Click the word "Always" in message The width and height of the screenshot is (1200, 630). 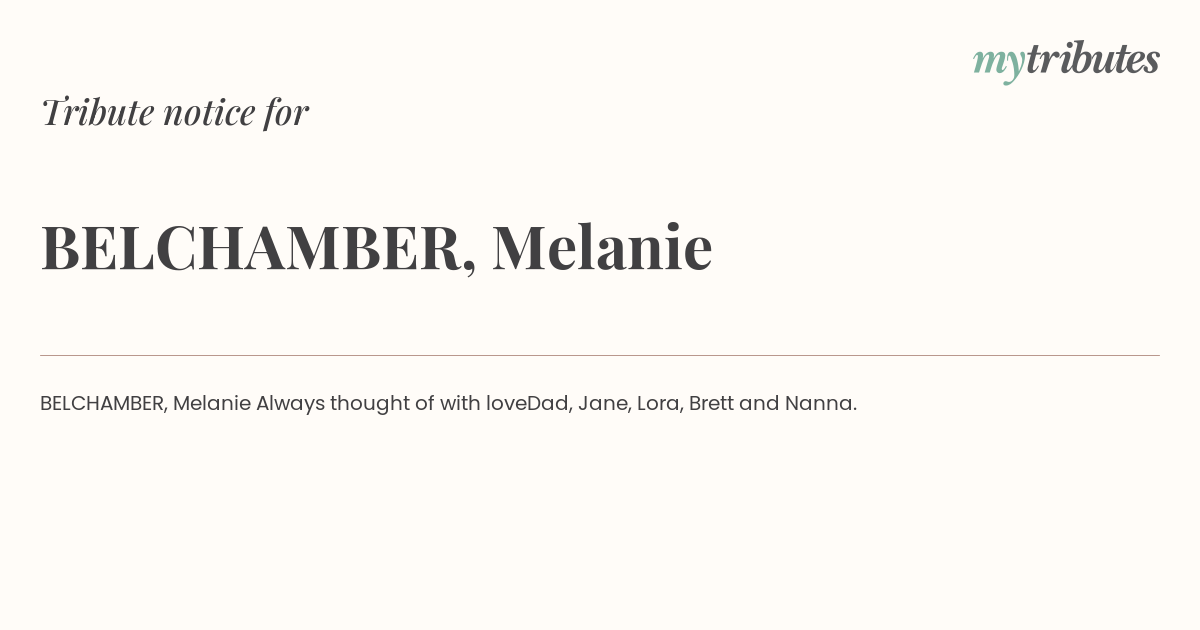click(290, 404)
